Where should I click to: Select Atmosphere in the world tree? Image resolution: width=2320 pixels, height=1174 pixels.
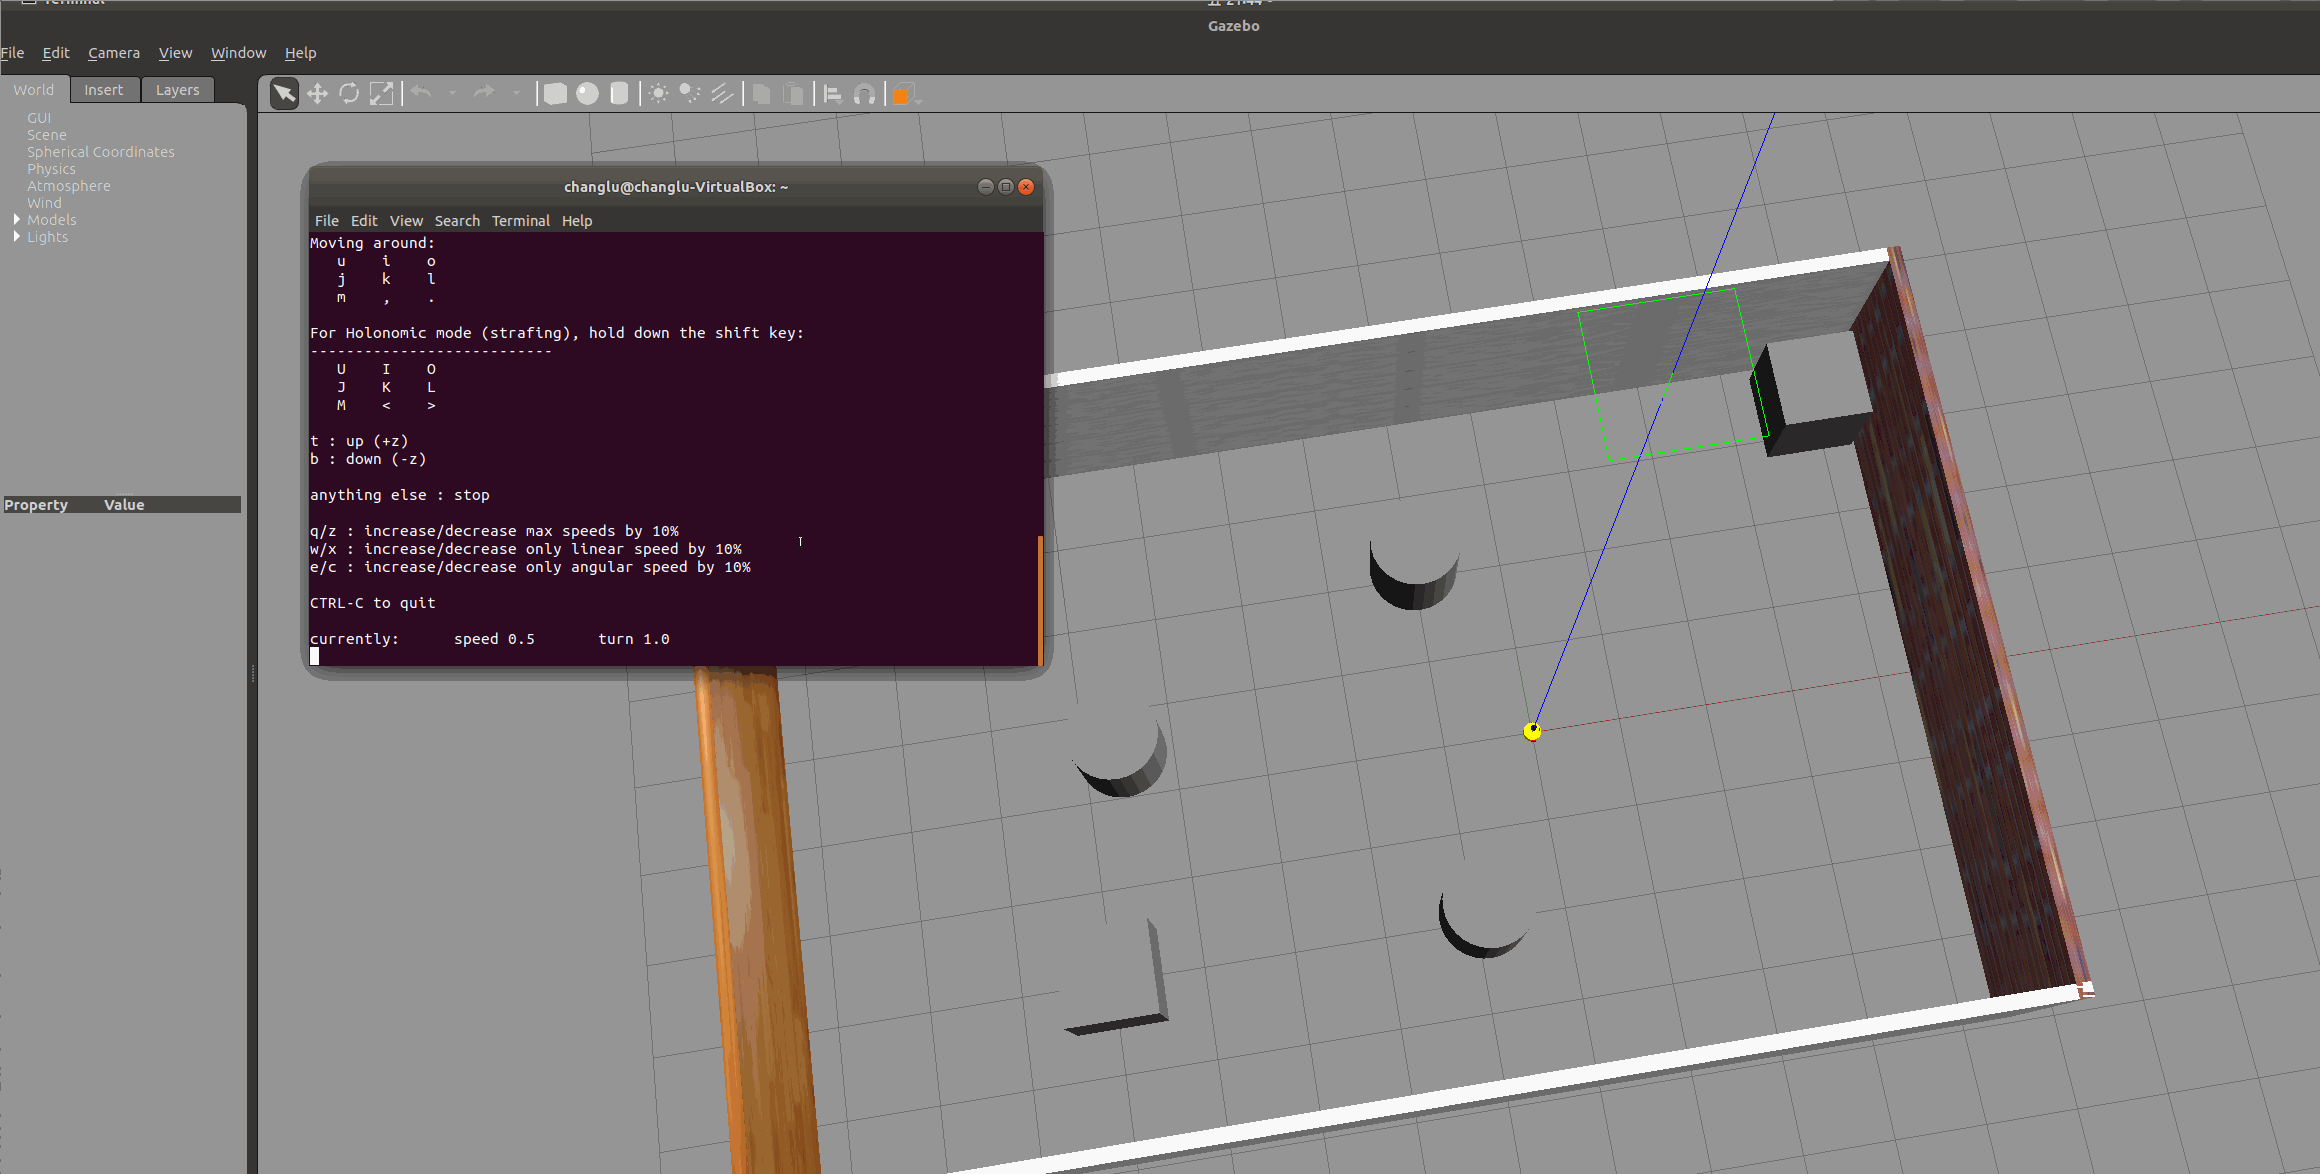[69, 186]
